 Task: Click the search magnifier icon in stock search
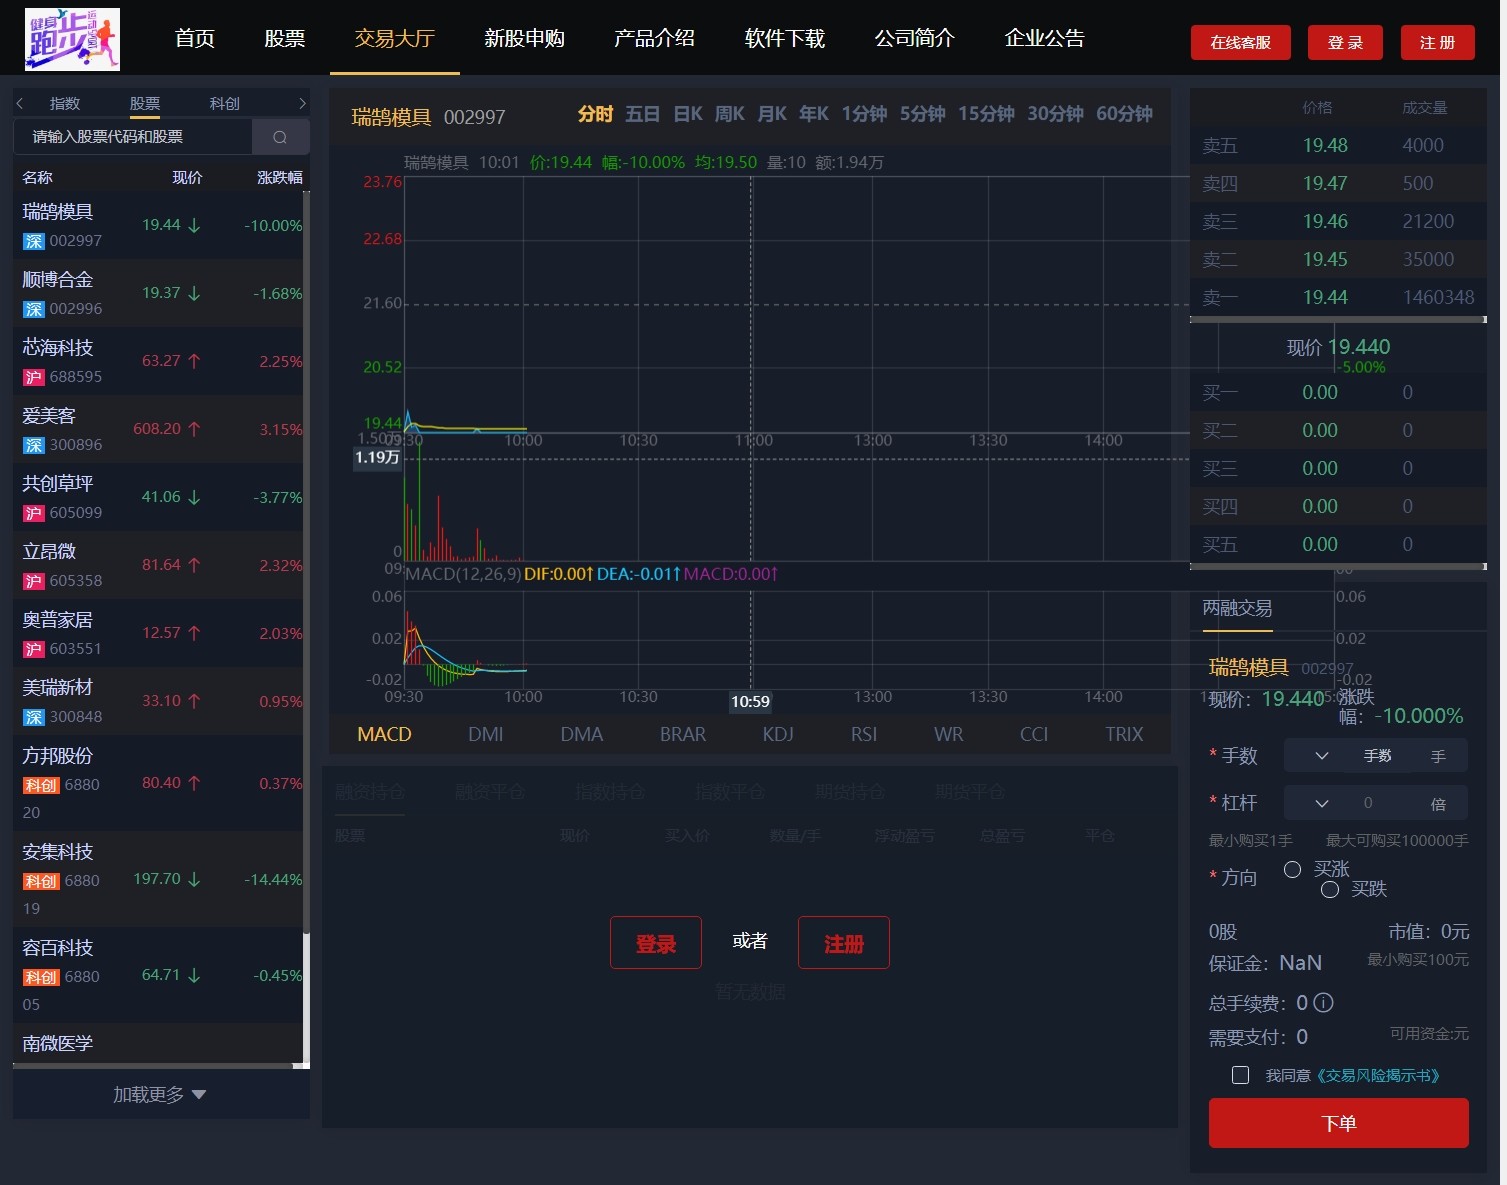click(x=280, y=137)
